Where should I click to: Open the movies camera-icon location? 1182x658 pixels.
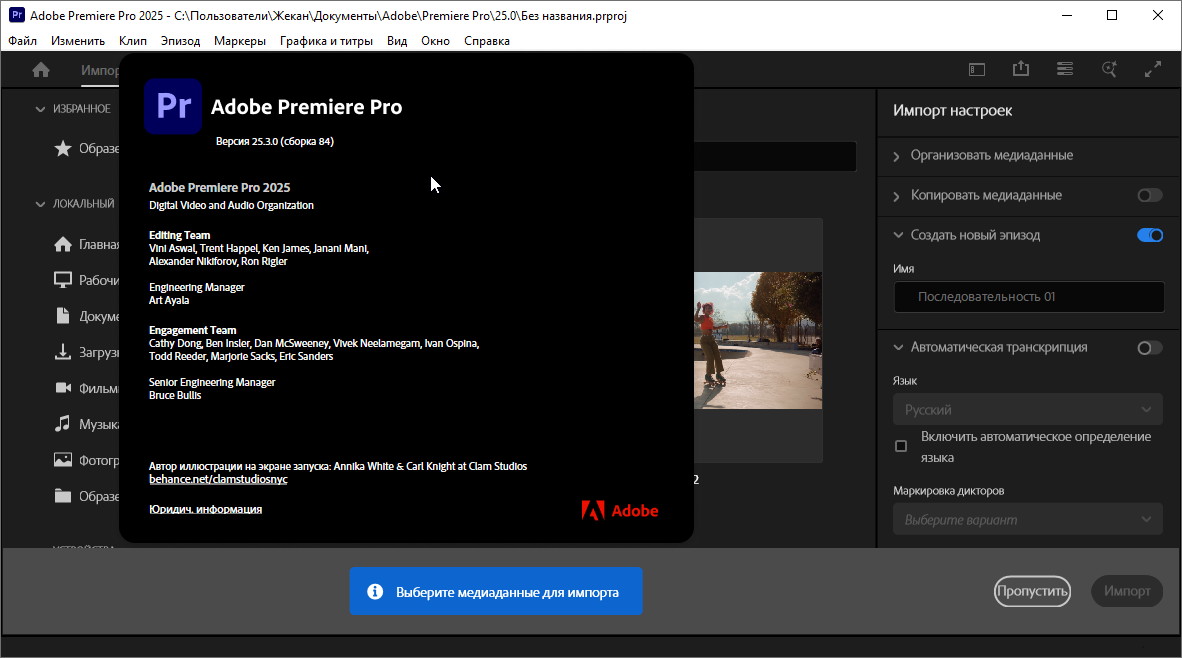[87, 388]
